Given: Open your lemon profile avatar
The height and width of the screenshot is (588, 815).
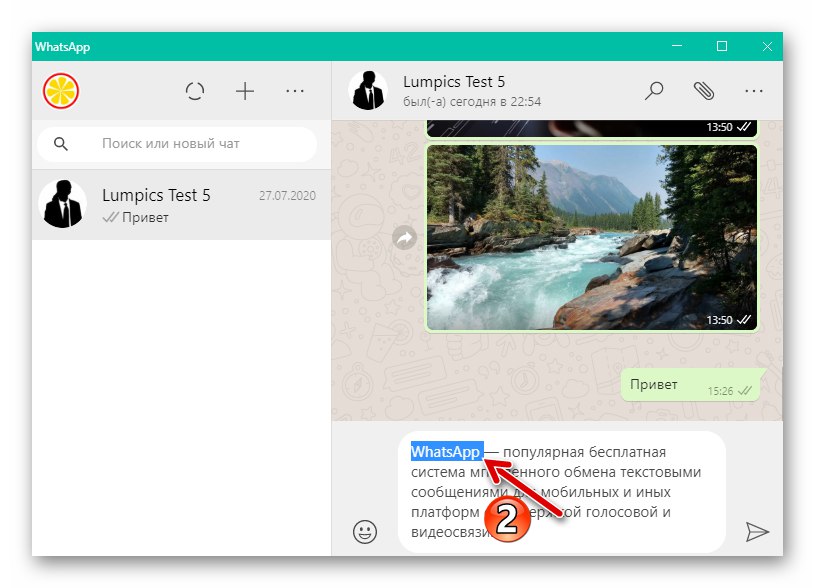Looking at the screenshot, I should click(61, 91).
